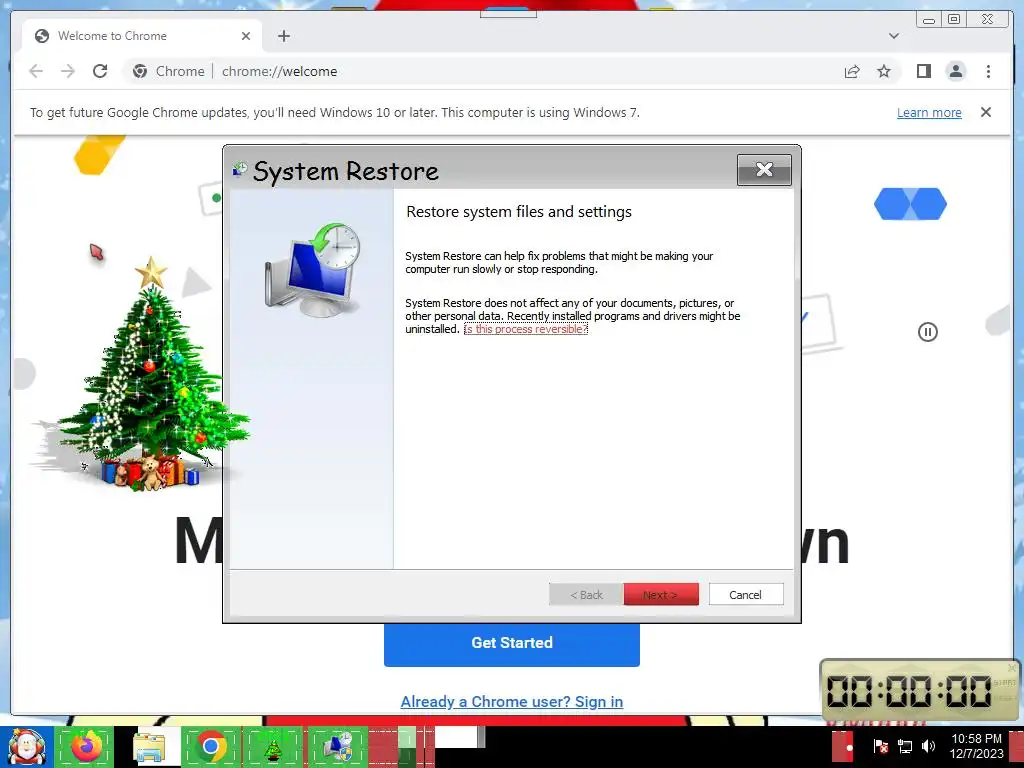Minimize the Chrome window
Viewport: 1024px width, 768px height.
tap(928, 20)
